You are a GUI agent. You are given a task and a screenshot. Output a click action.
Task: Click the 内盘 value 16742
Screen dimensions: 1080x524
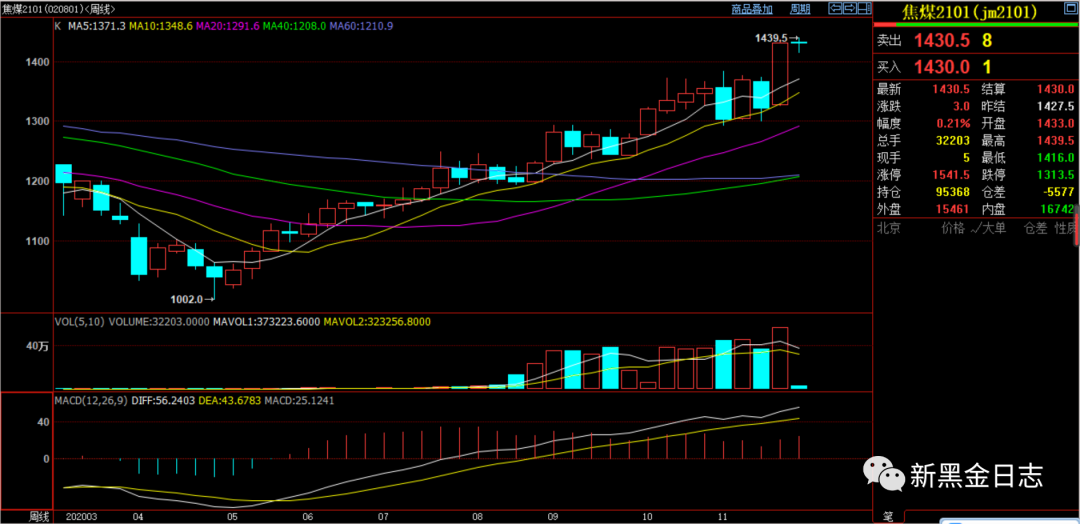[1057, 209]
